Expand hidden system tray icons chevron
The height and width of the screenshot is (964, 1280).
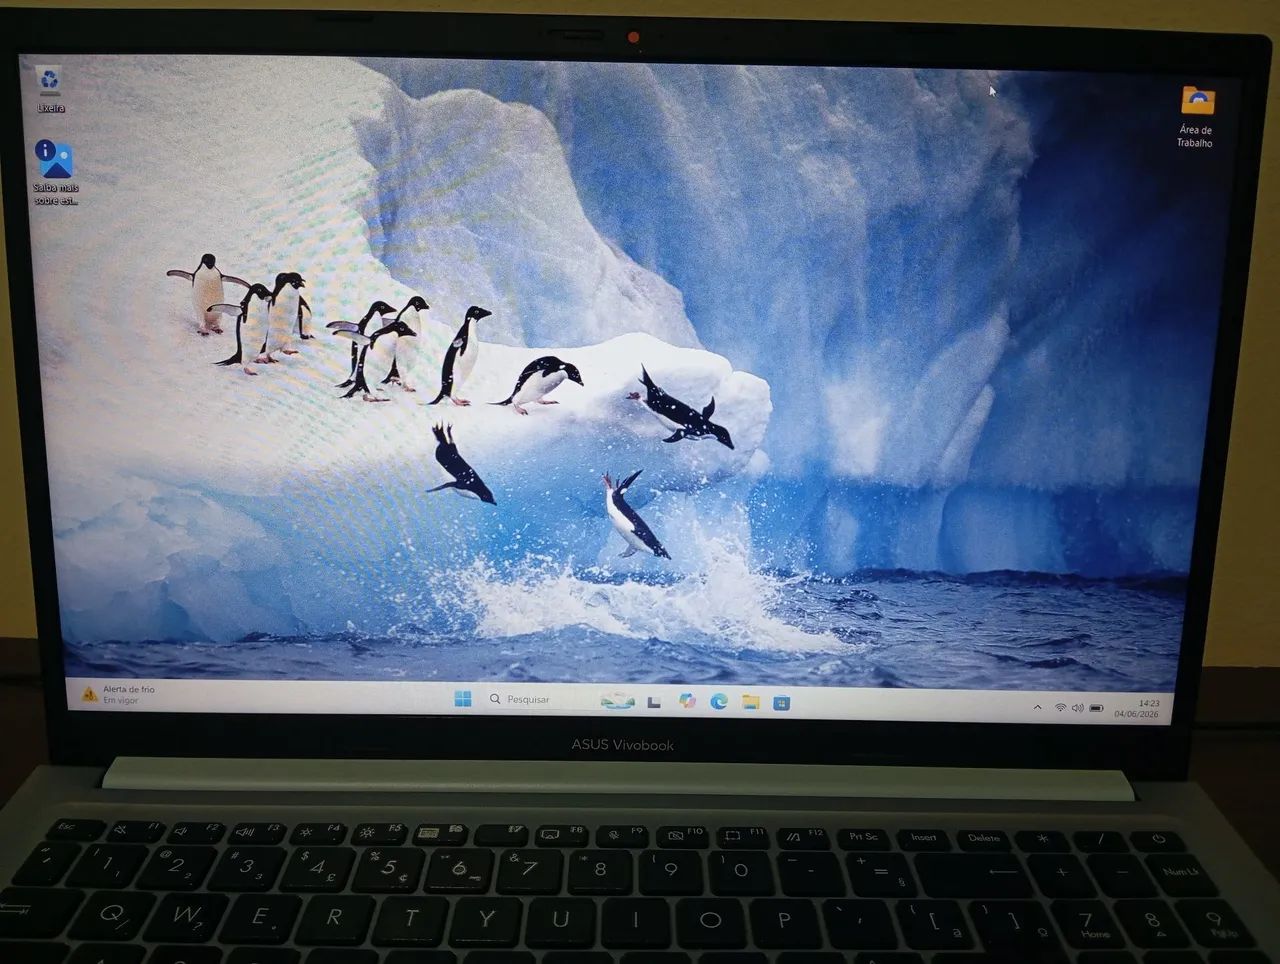point(1037,707)
